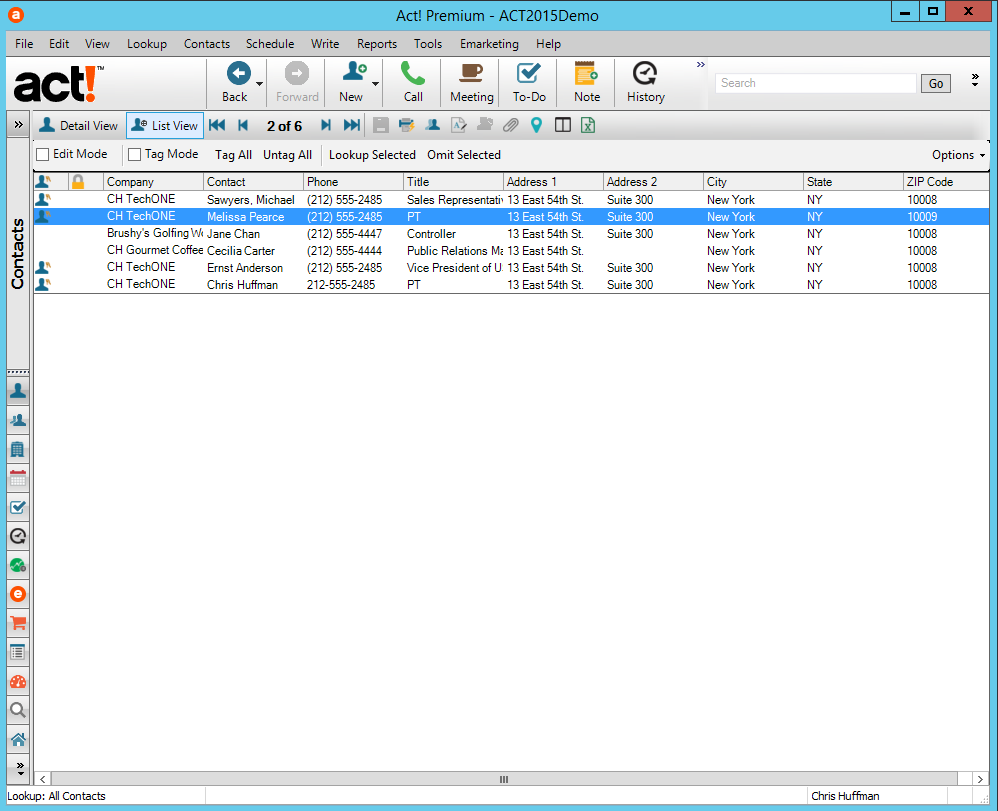Open the New button dropdown arrow
998x811 pixels.
click(x=376, y=83)
